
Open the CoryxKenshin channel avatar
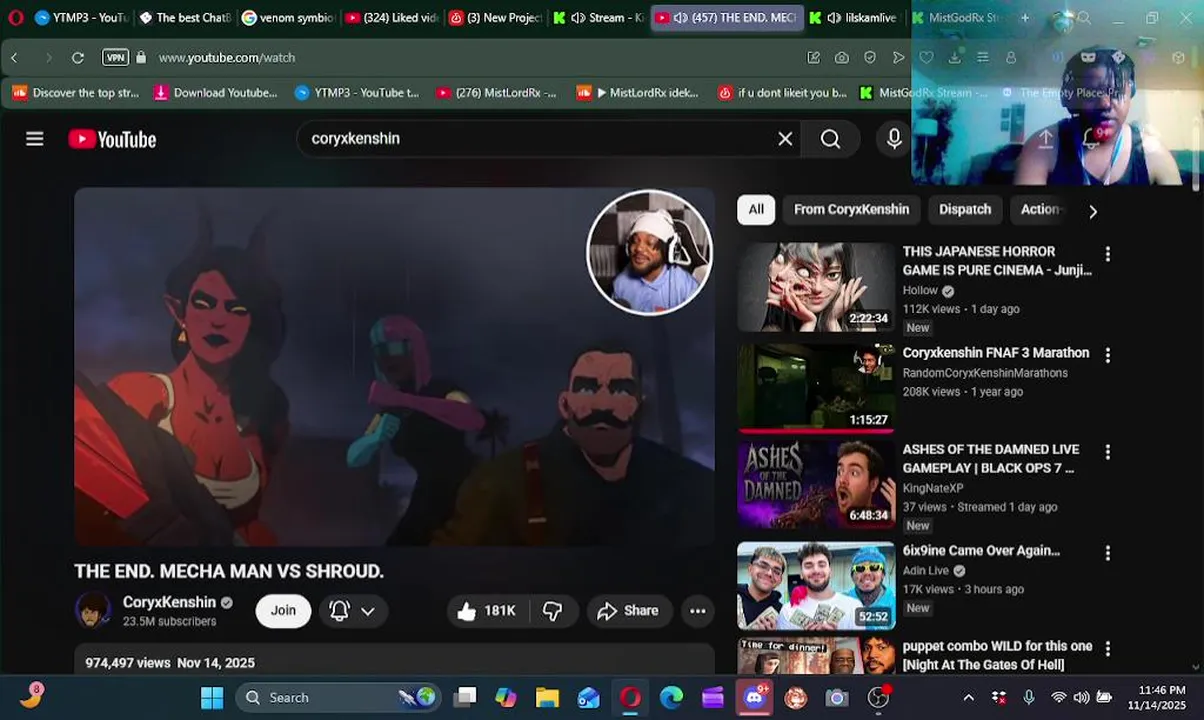coord(93,610)
